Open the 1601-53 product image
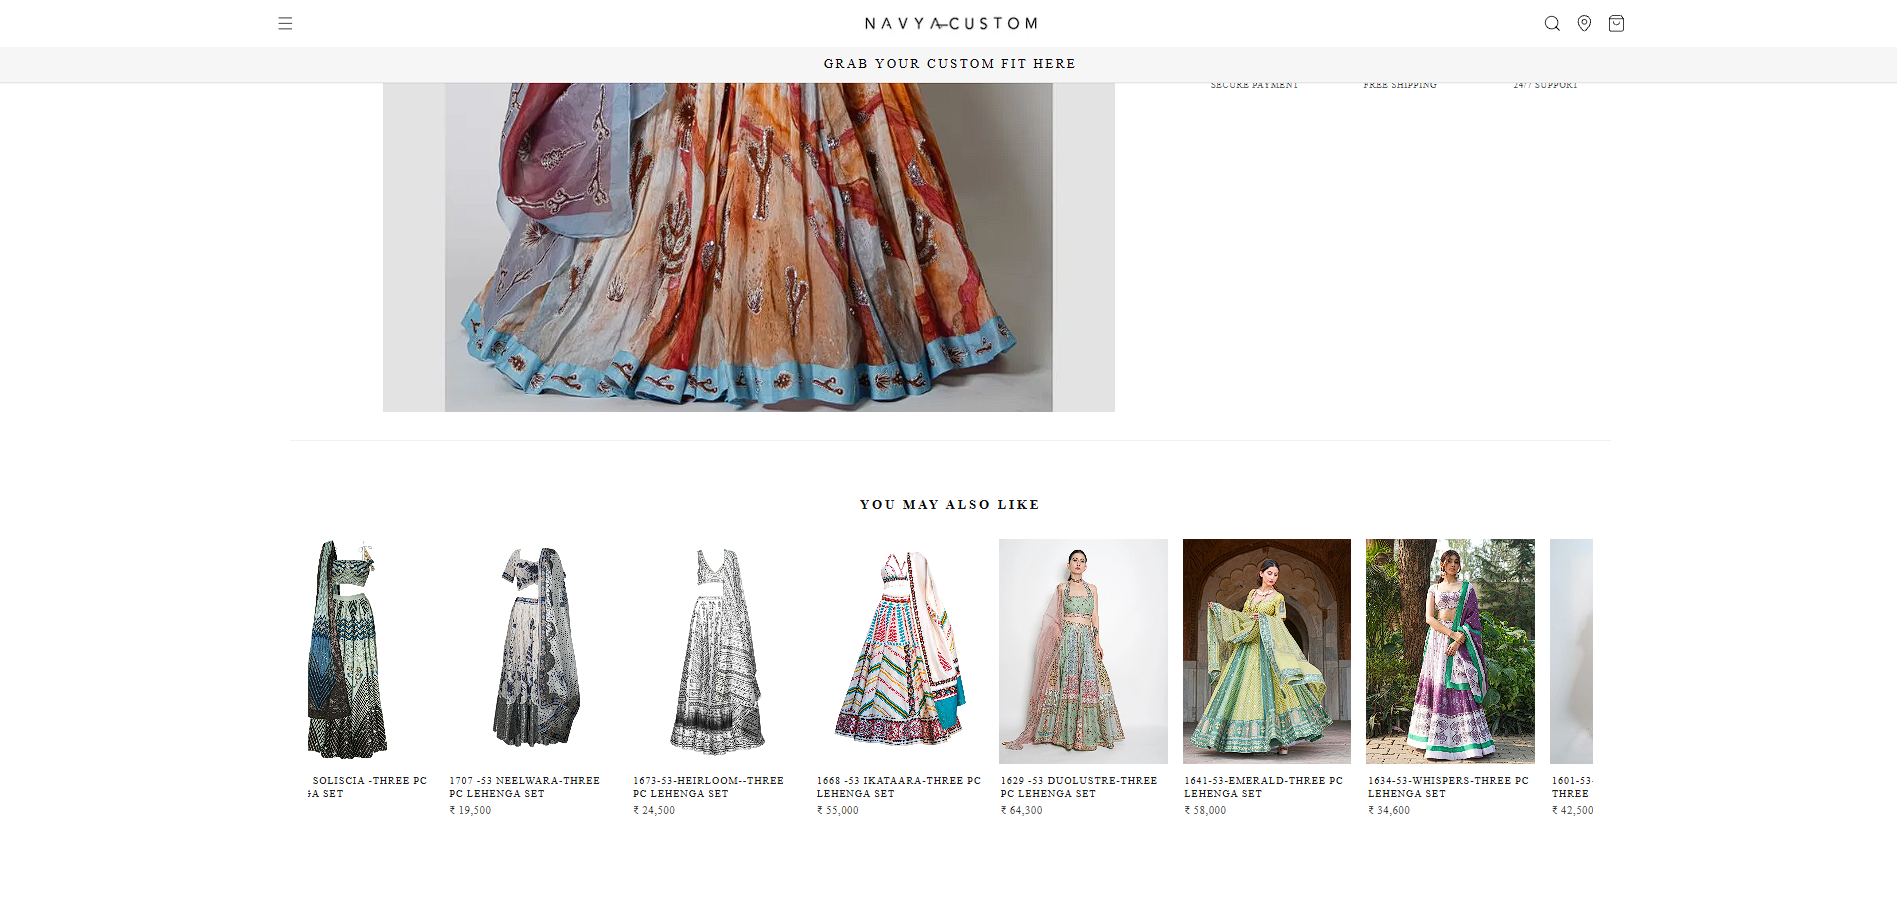The width and height of the screenshot is (1897, 907). [x=1571, y=651]
